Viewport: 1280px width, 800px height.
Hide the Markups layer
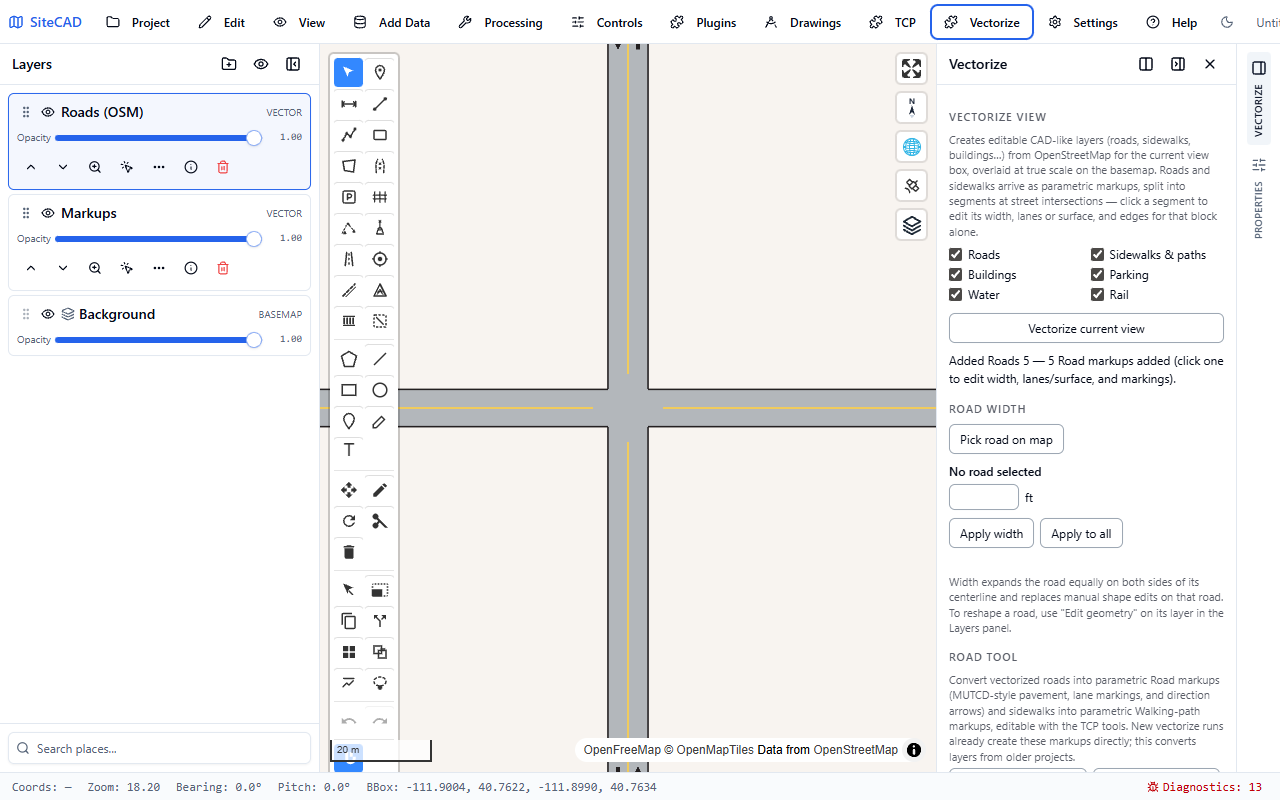tap(48, 213)
